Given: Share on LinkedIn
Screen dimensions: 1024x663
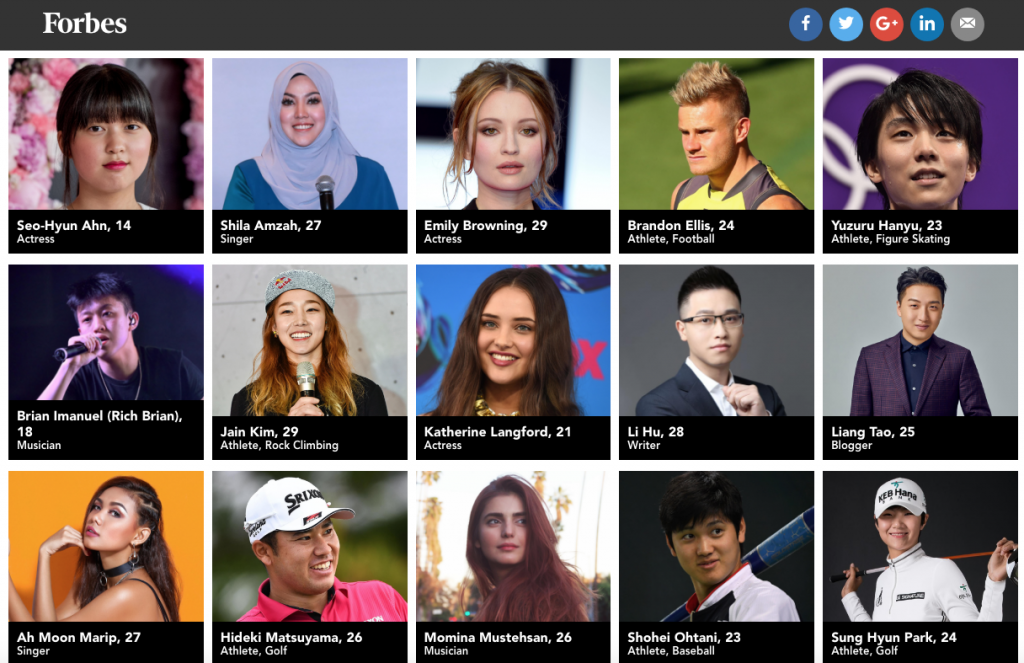Looking at the screenshot, I should 927,24.
